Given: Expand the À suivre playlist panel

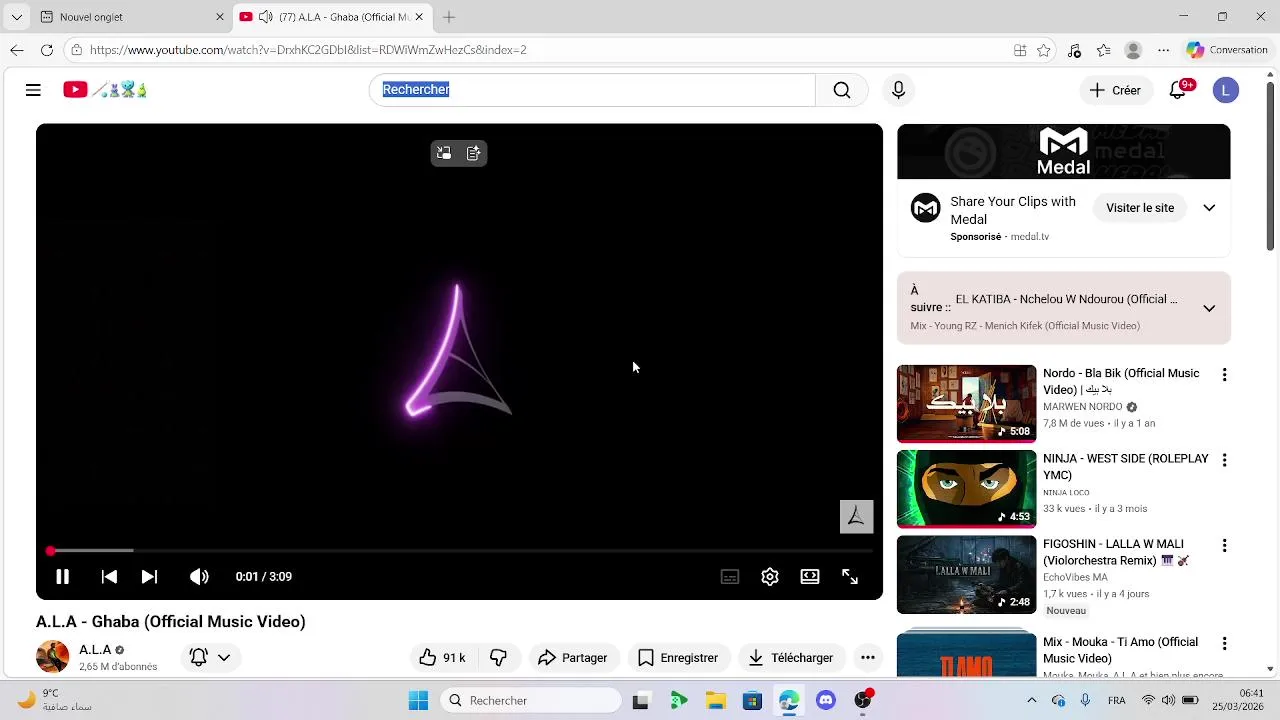Looking at the screenshot, I should 1209,308.
